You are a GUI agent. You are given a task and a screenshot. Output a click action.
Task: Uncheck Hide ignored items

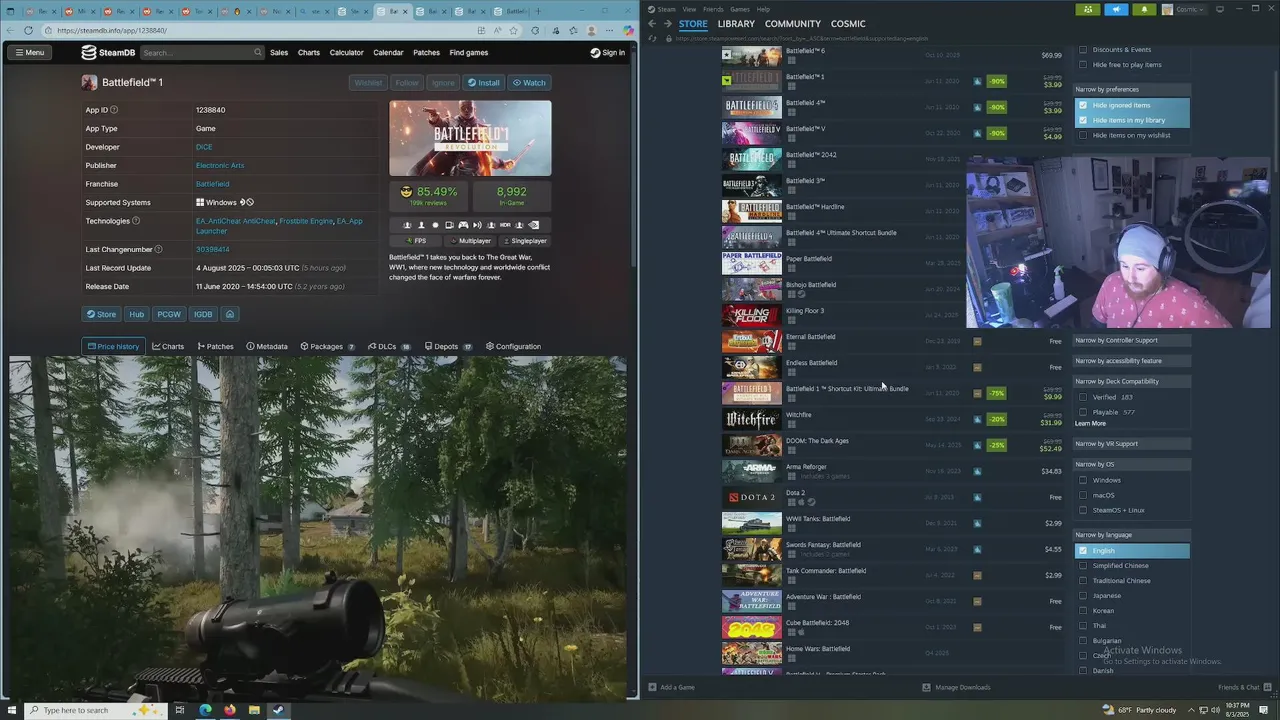coord(1082,105)
